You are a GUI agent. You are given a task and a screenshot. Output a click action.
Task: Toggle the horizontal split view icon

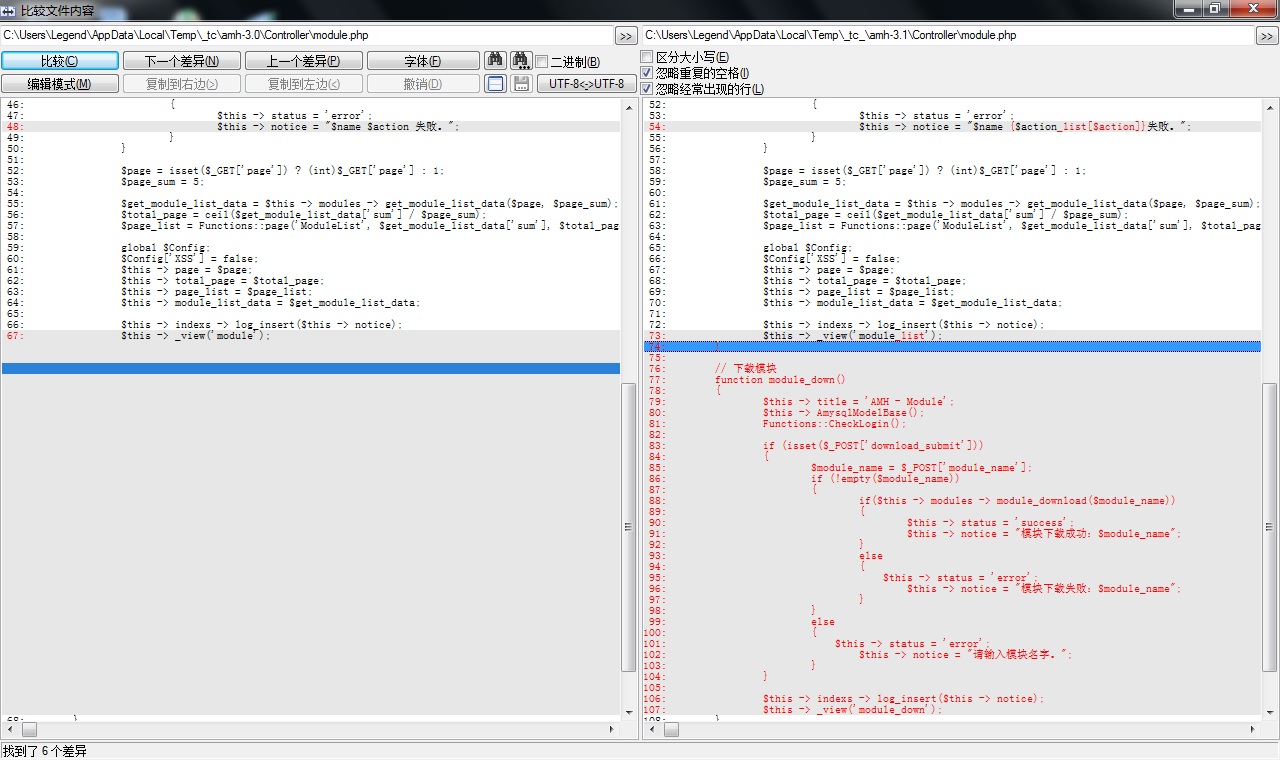coord(495,84)
